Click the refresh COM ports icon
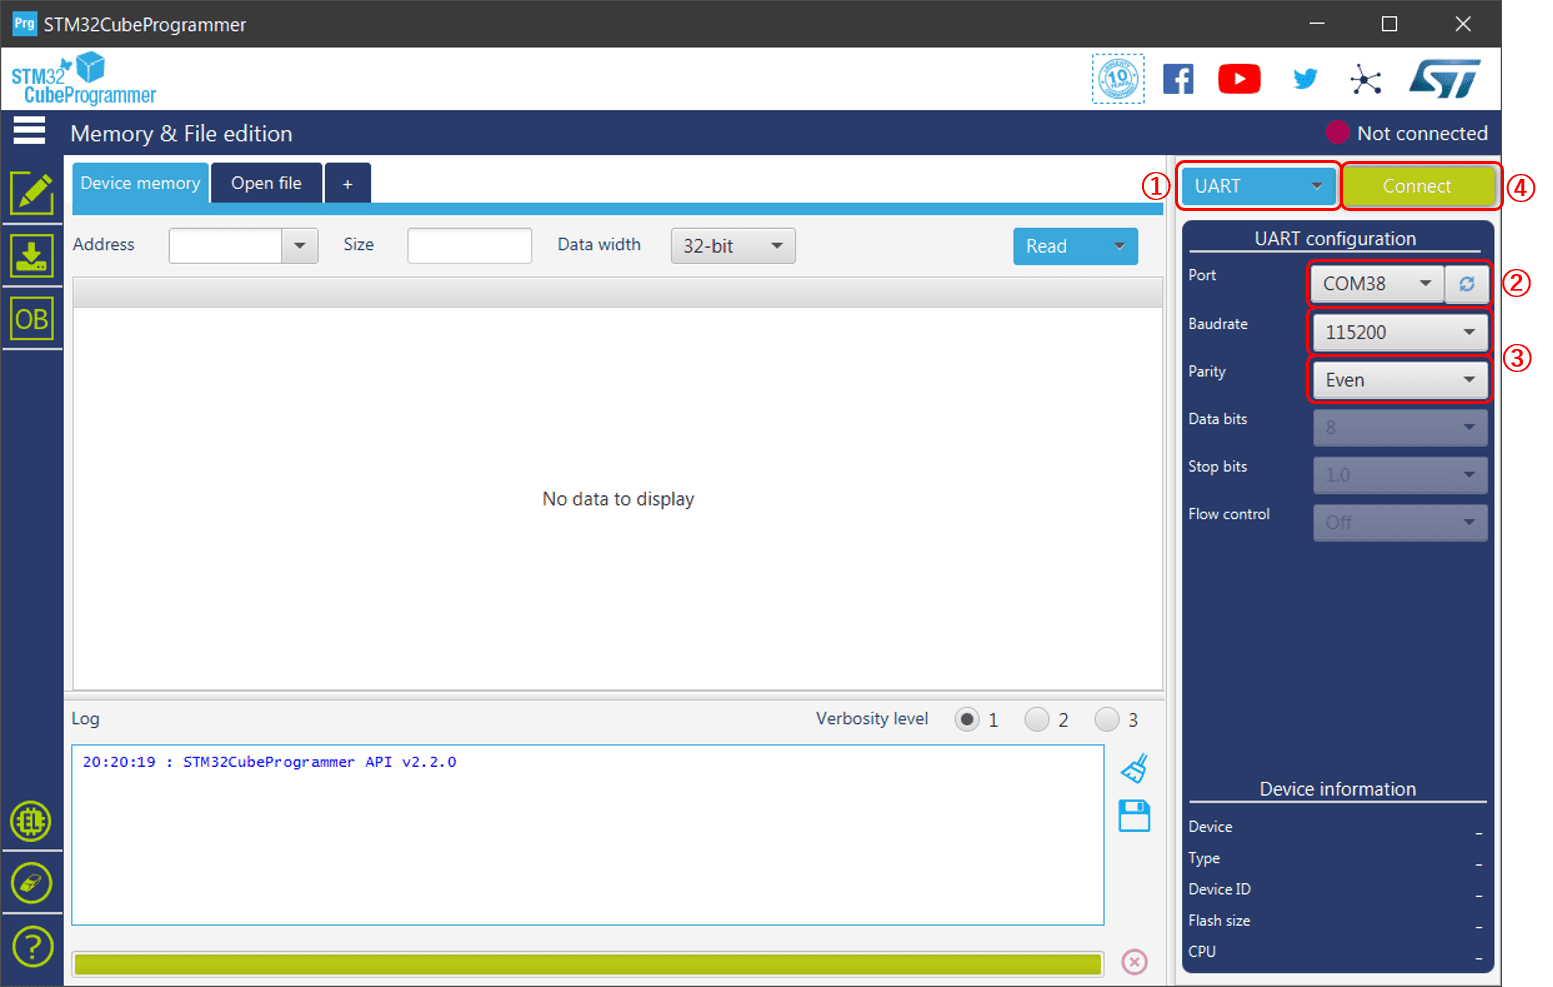 pyautogui.click(x=1466, y=284)
